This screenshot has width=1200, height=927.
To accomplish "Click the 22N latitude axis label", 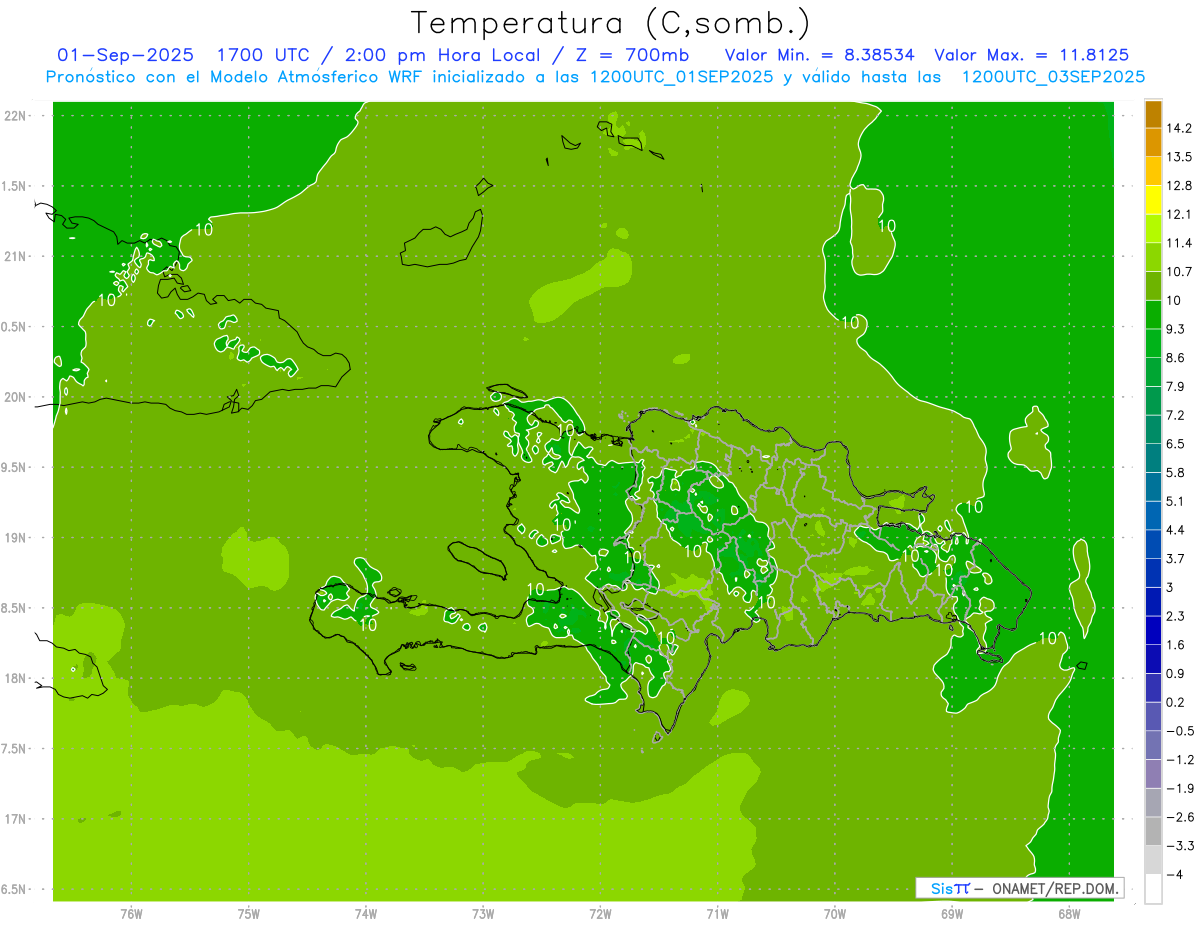I will pos(15,116).
